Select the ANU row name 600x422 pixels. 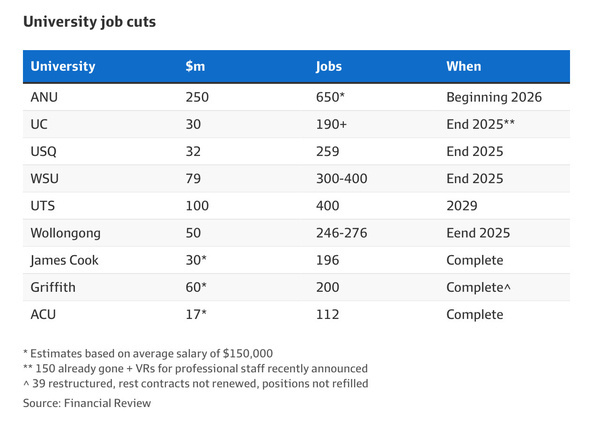pyautogui.click(x=47, y=98)
